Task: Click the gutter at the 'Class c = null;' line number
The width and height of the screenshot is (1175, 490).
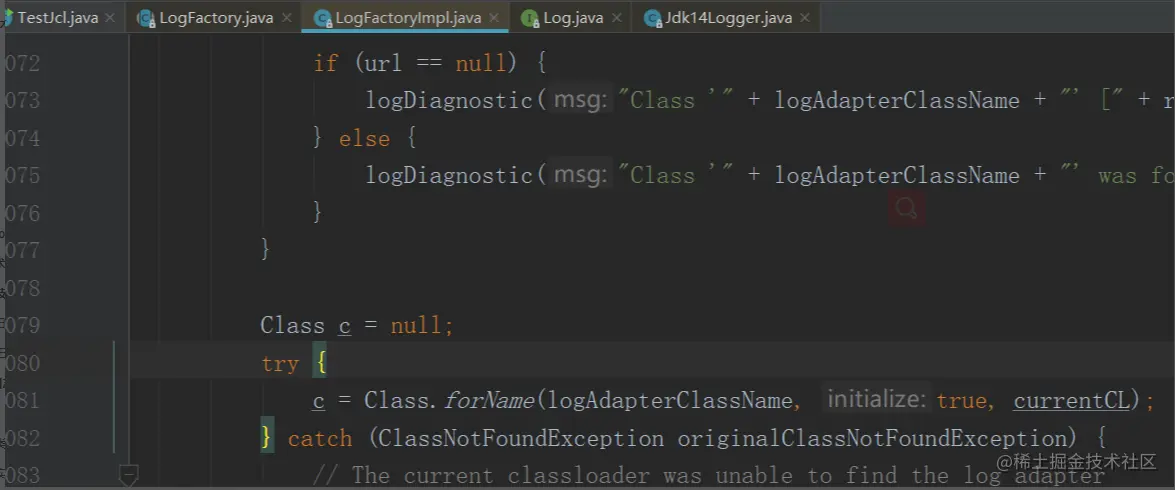Action: click(x=21, y=326)
